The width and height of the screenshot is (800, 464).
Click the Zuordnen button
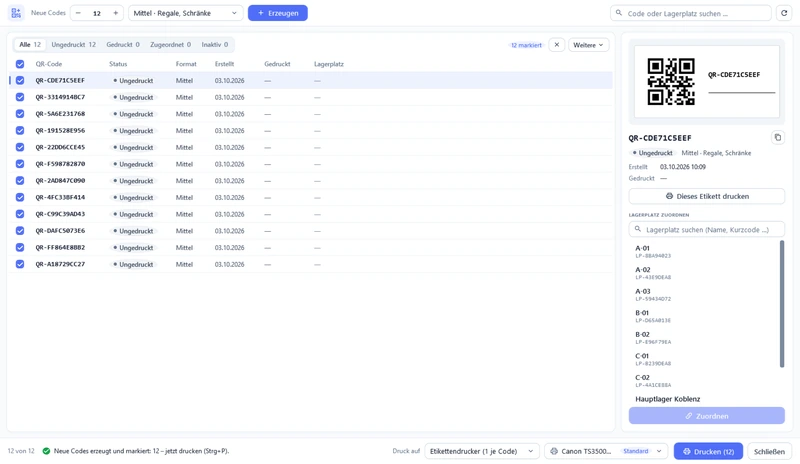707,416
